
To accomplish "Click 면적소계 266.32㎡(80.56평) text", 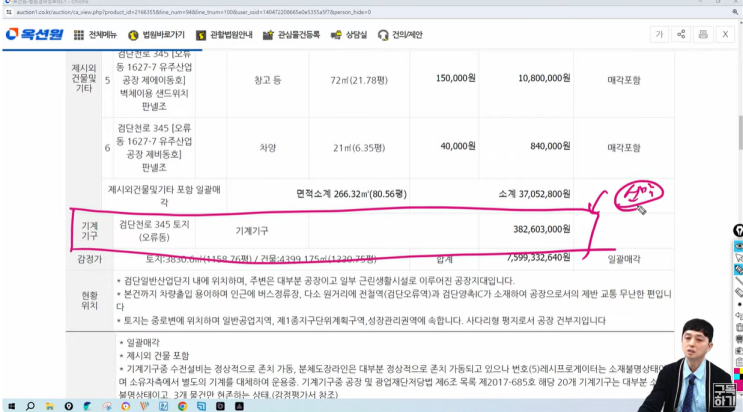I will coord(351,194).
